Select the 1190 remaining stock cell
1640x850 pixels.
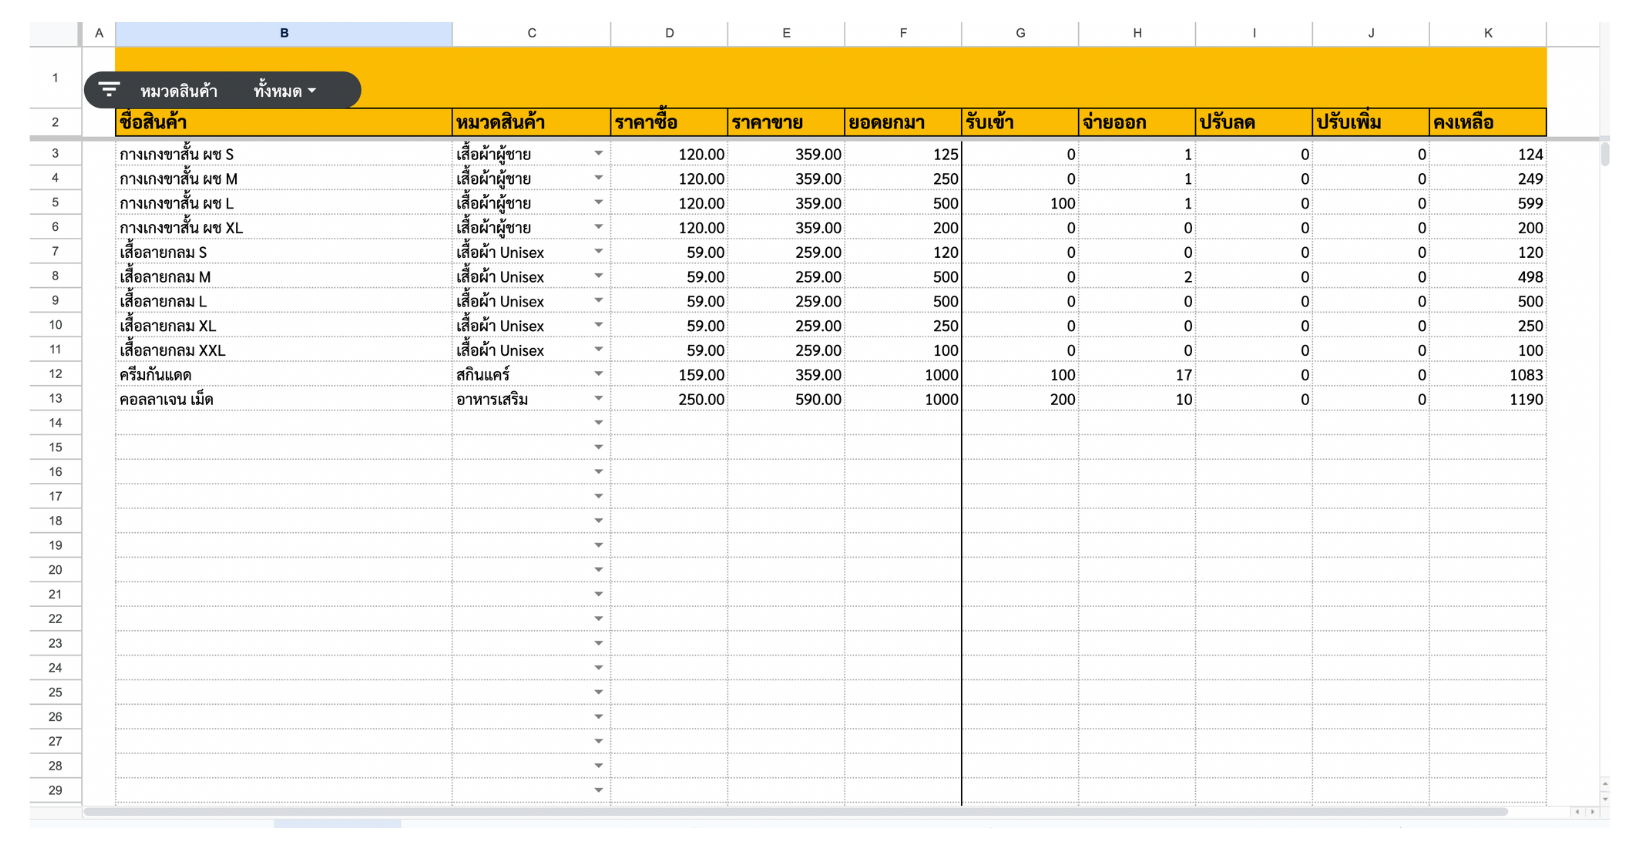(1488, 399)
